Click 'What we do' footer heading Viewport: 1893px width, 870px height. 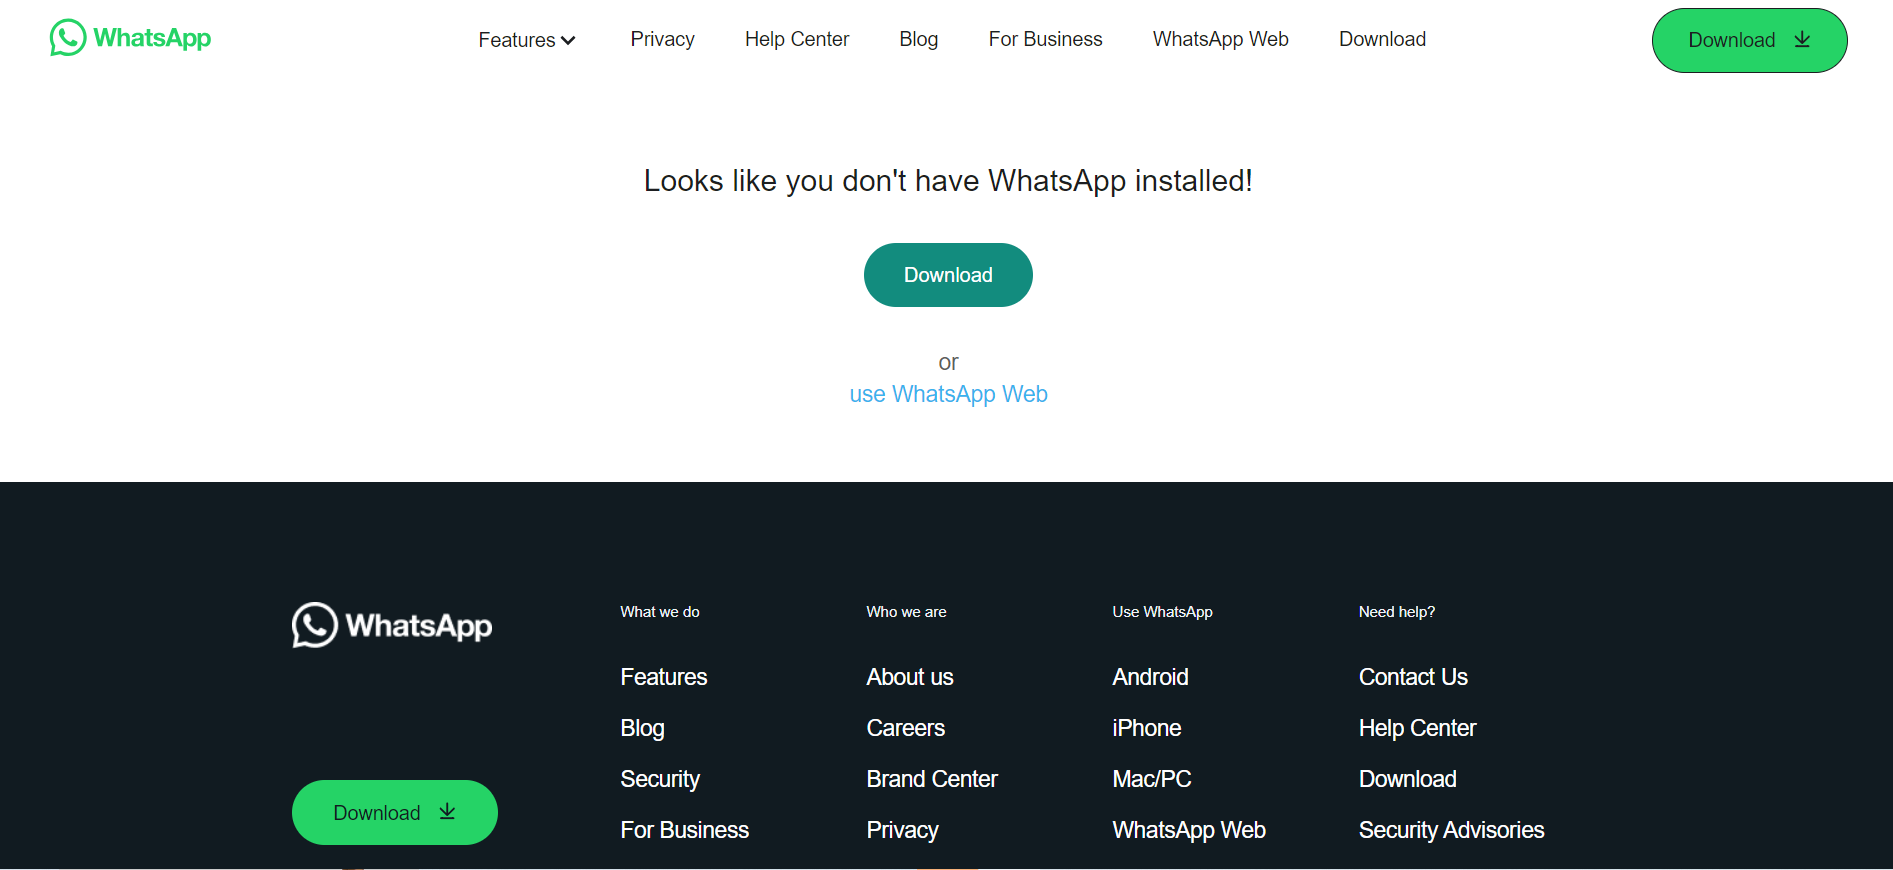coord(660,612)
